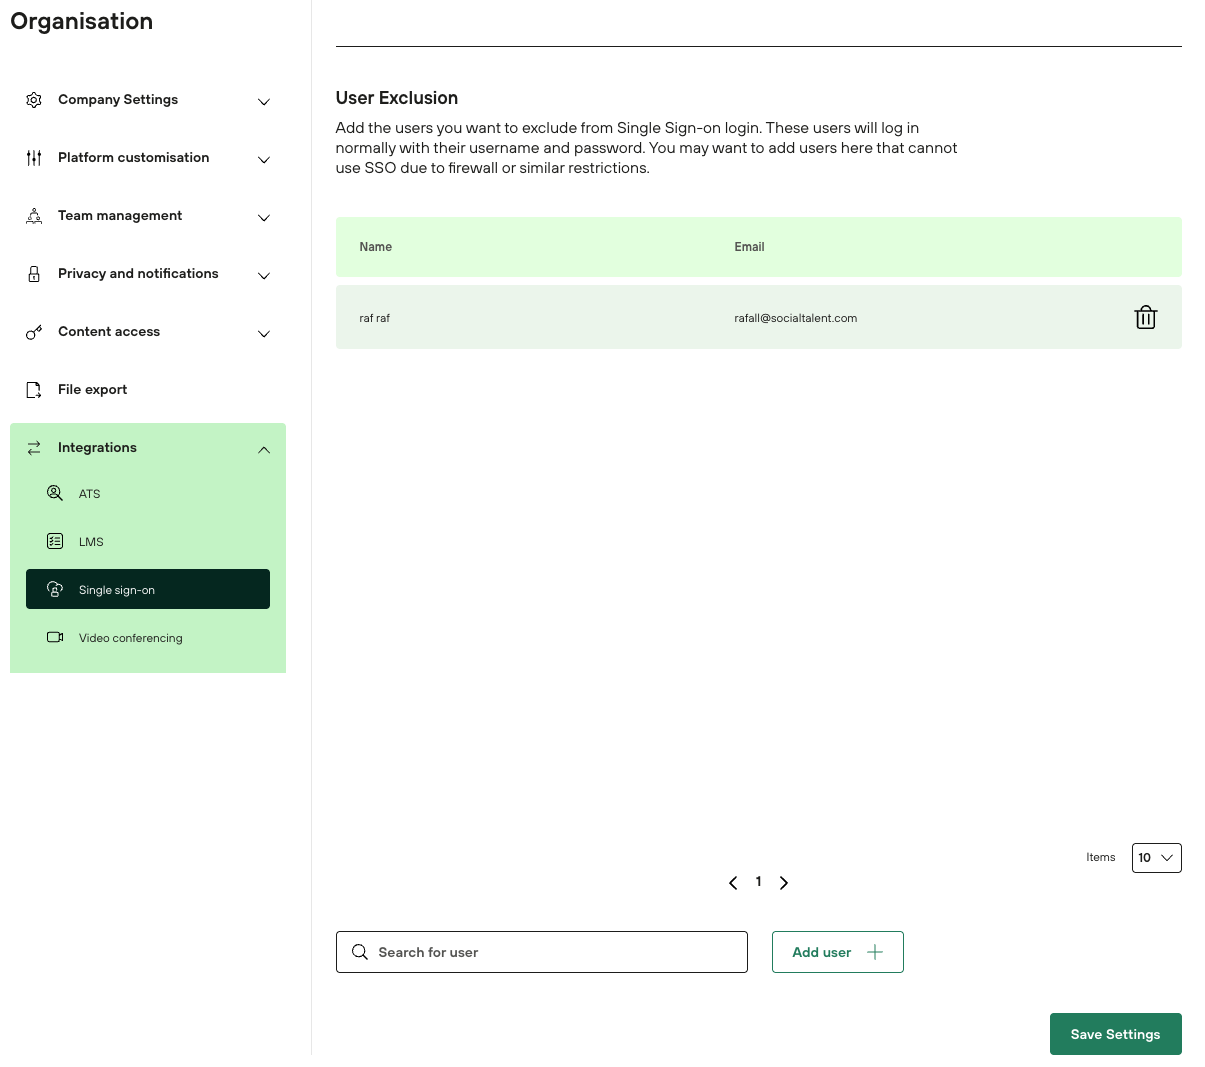Collapse the Integrations section chevron
Image resolution: width=1205 pixels, height=1067 pixels.
pos(264,450)
